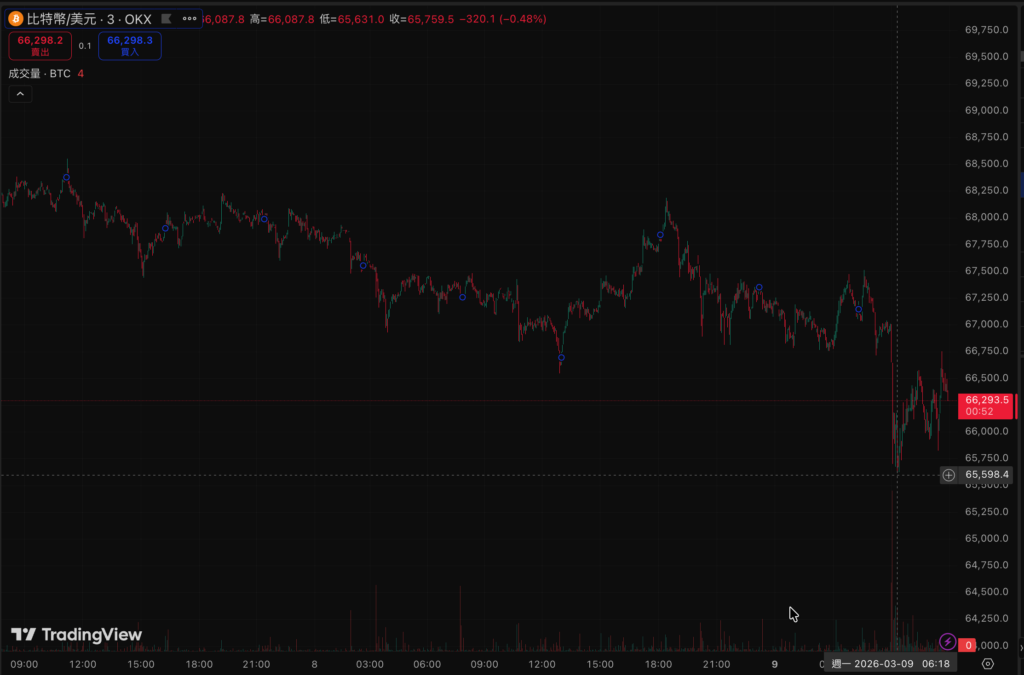
Task: Click the red 66,298.2 sell button
Action: tap(41, 45)
